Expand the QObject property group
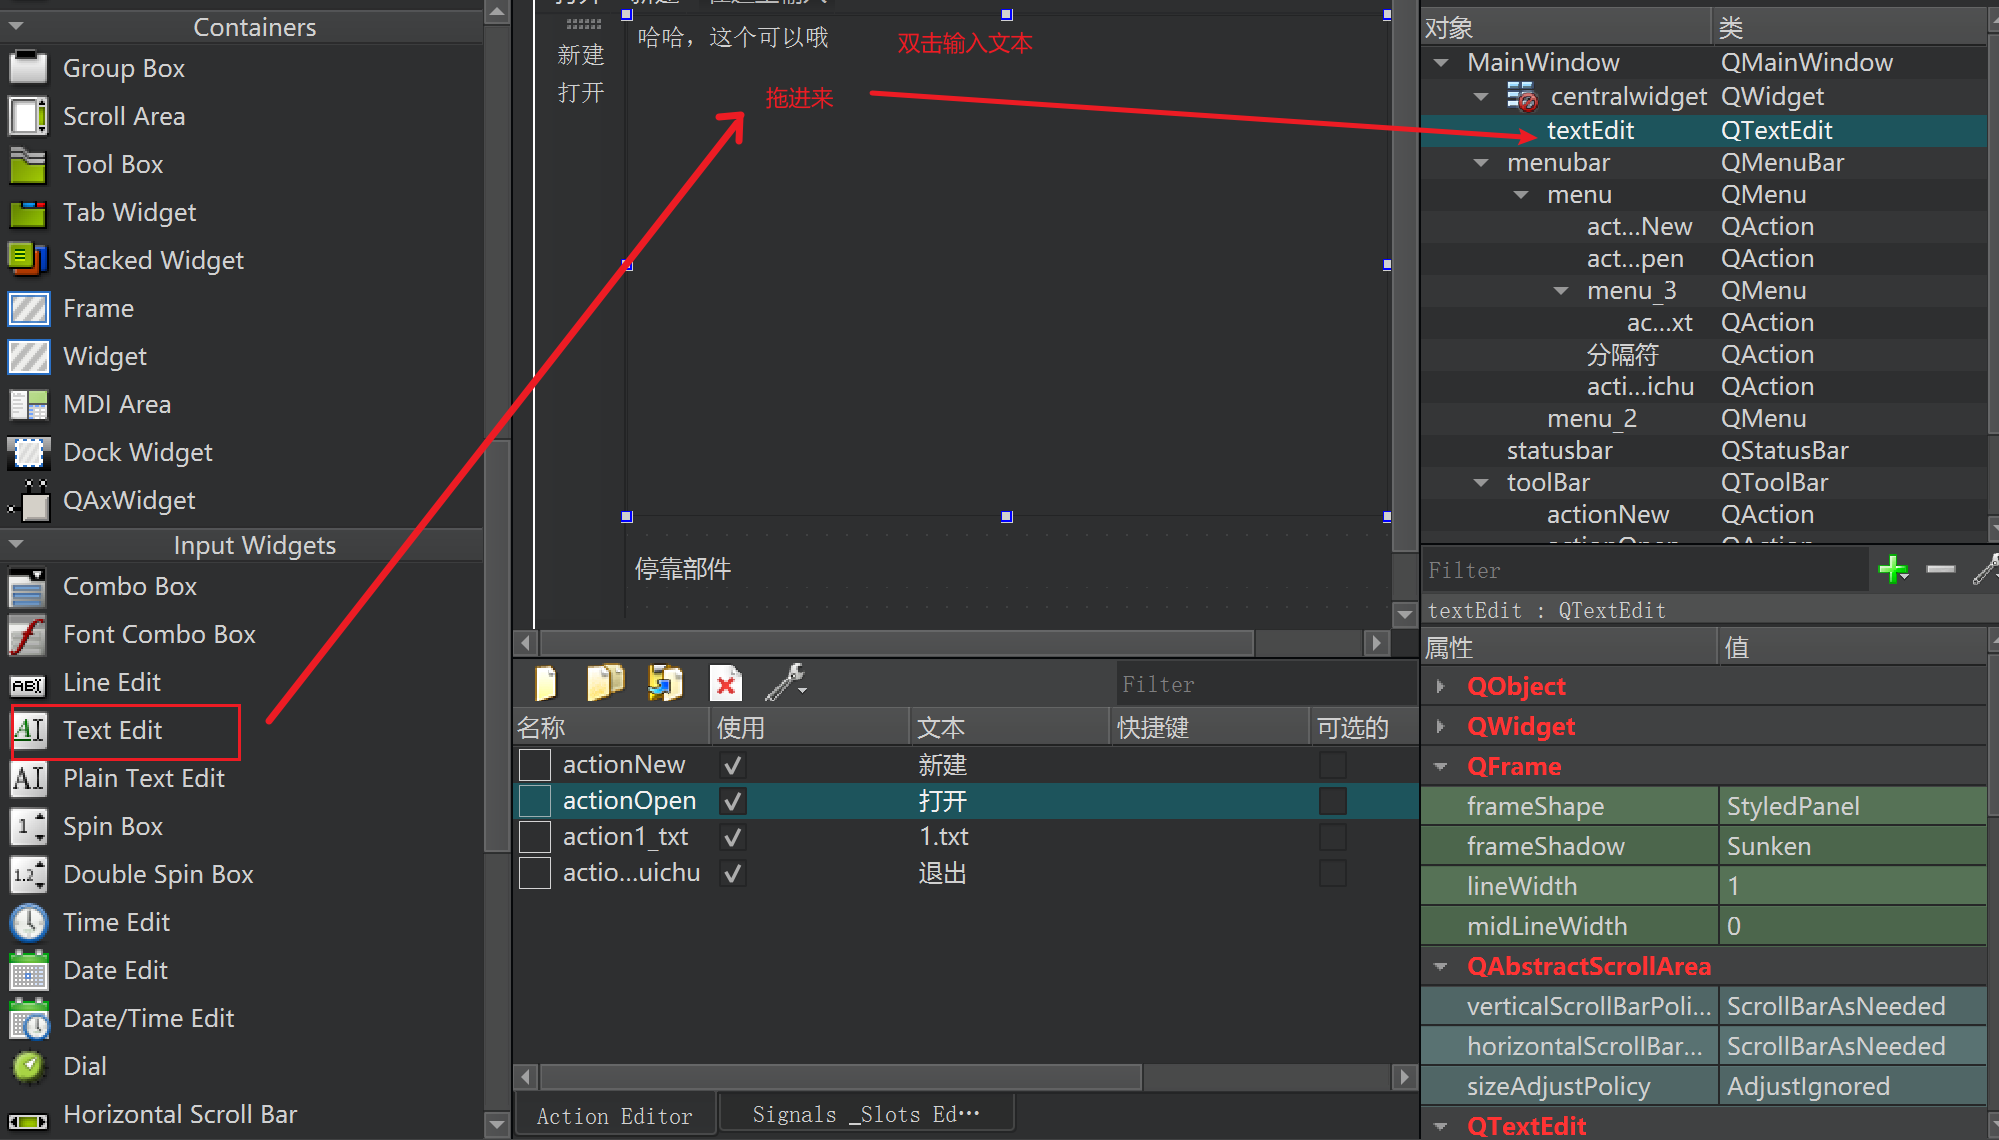 pos(1441,686)
